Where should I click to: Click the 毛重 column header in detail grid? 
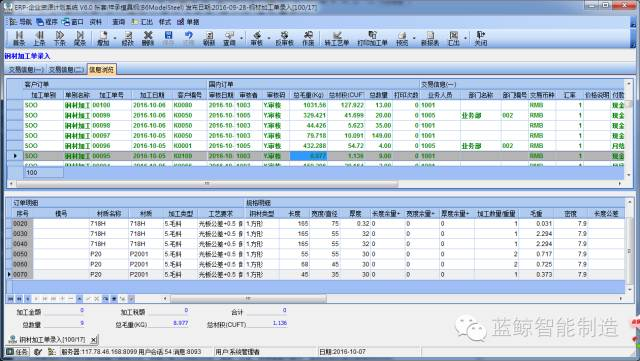(x=536, y=213)
